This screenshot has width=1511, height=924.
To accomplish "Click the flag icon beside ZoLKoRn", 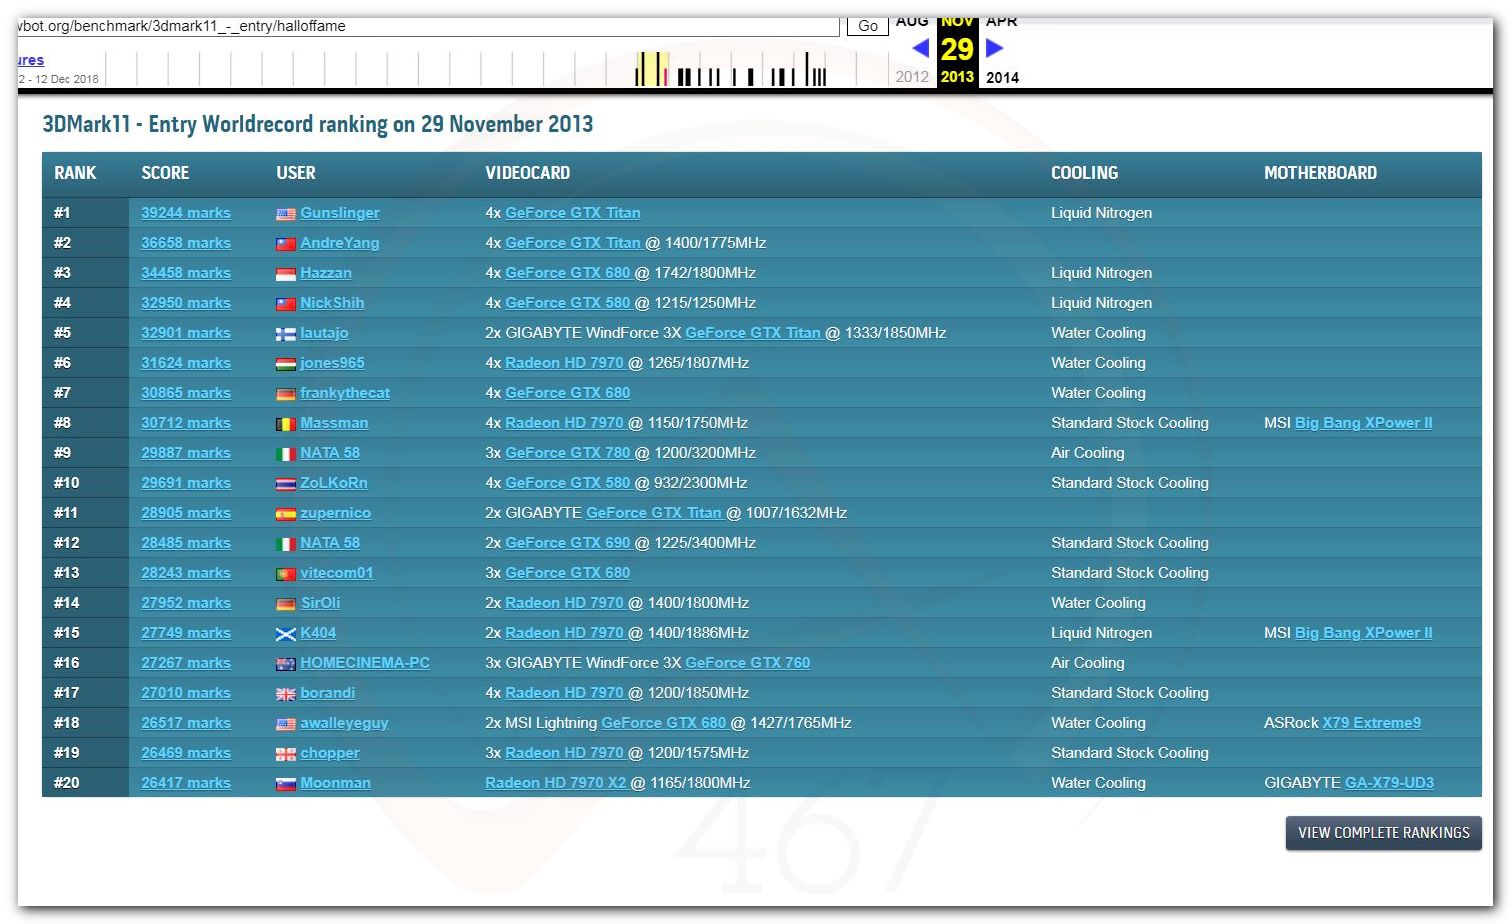I will (286, 483).
